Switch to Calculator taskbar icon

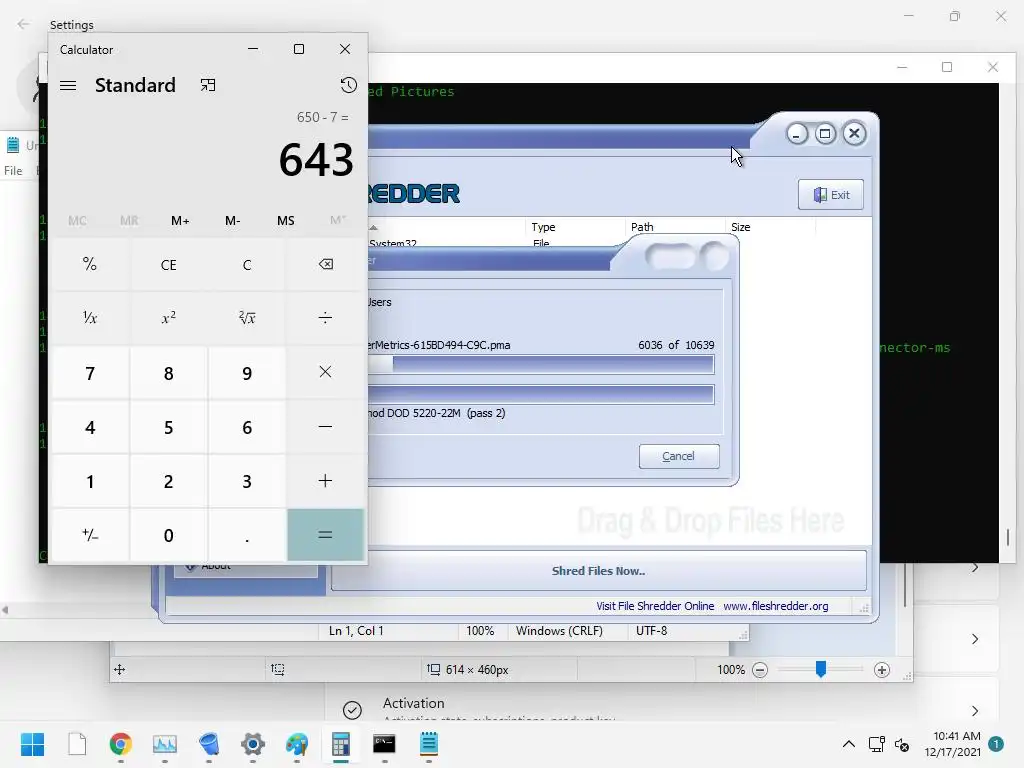pyautogui.click(x=340, y=744)
